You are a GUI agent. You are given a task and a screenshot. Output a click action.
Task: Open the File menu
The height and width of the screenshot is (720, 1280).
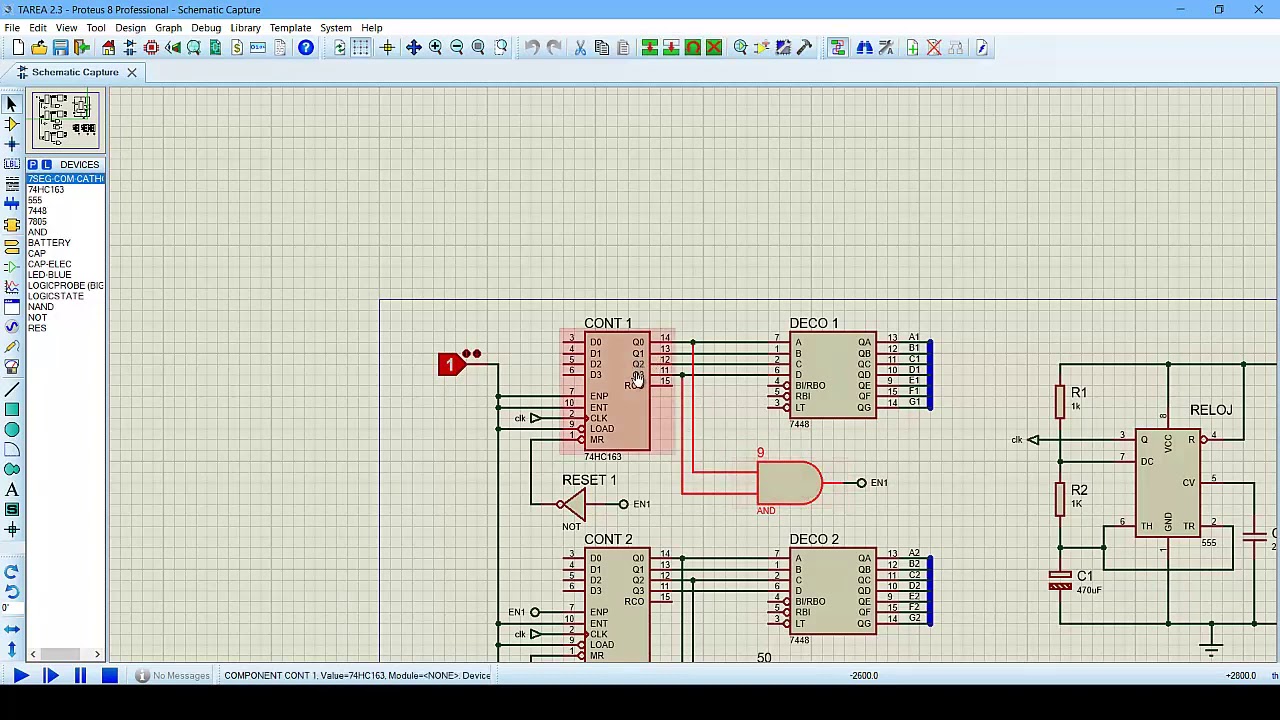click(x=12, y=28)
